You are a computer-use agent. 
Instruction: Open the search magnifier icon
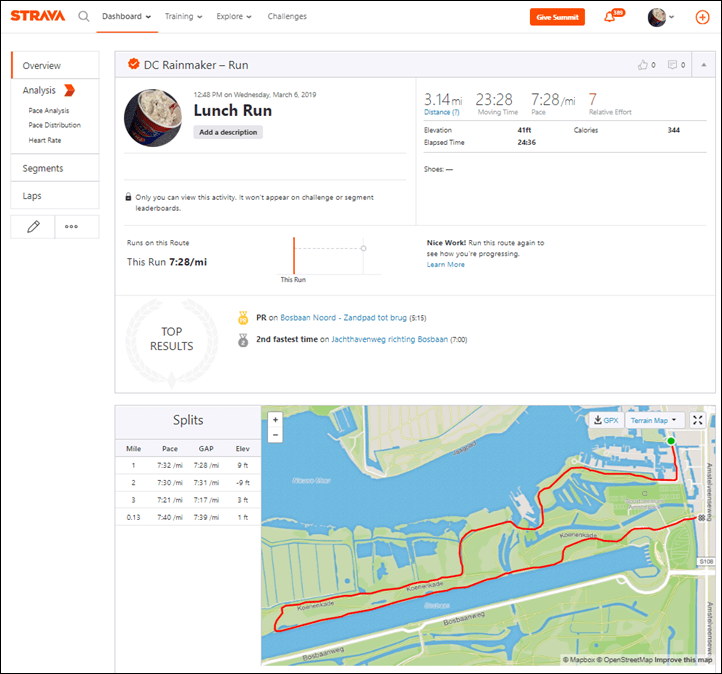pos(83,17)
